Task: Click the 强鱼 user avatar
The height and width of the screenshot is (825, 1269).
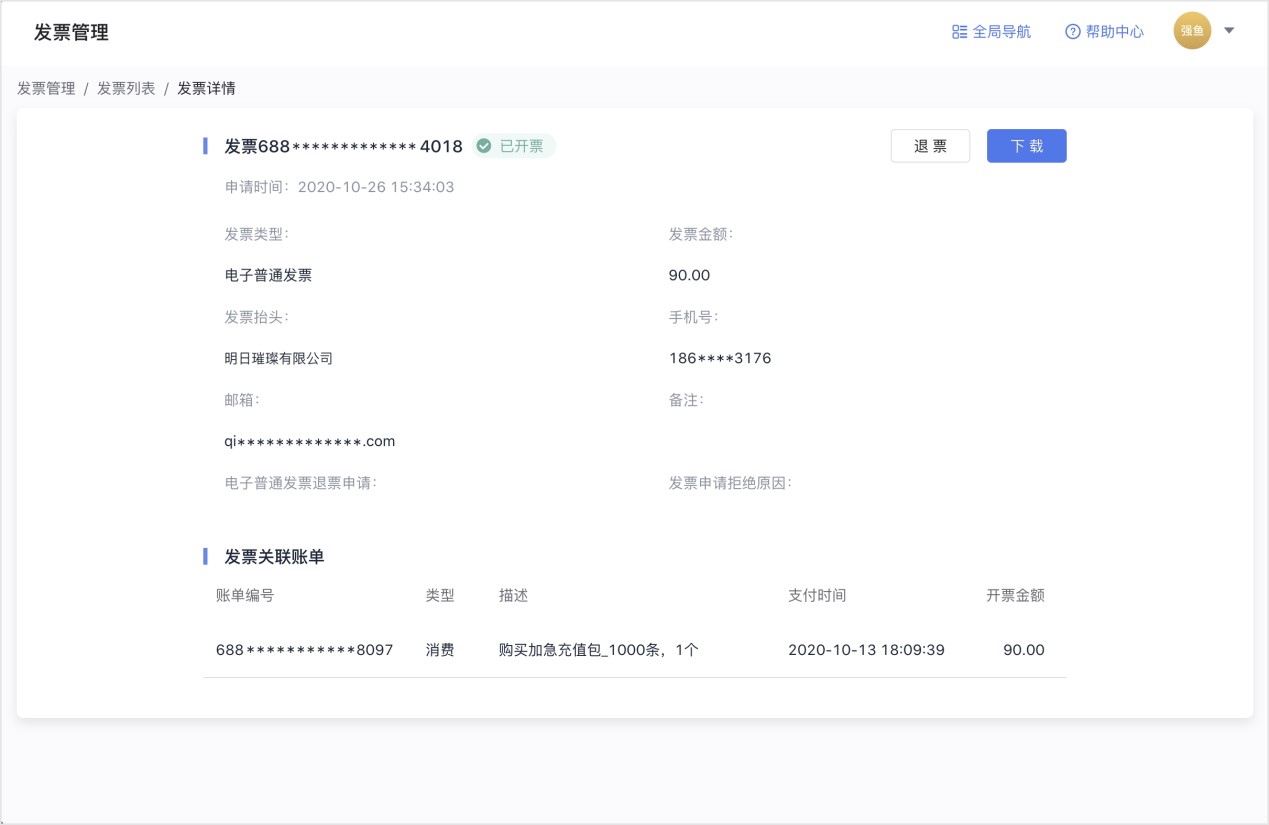Action: pyautogui.click(x=1192, y=31)
